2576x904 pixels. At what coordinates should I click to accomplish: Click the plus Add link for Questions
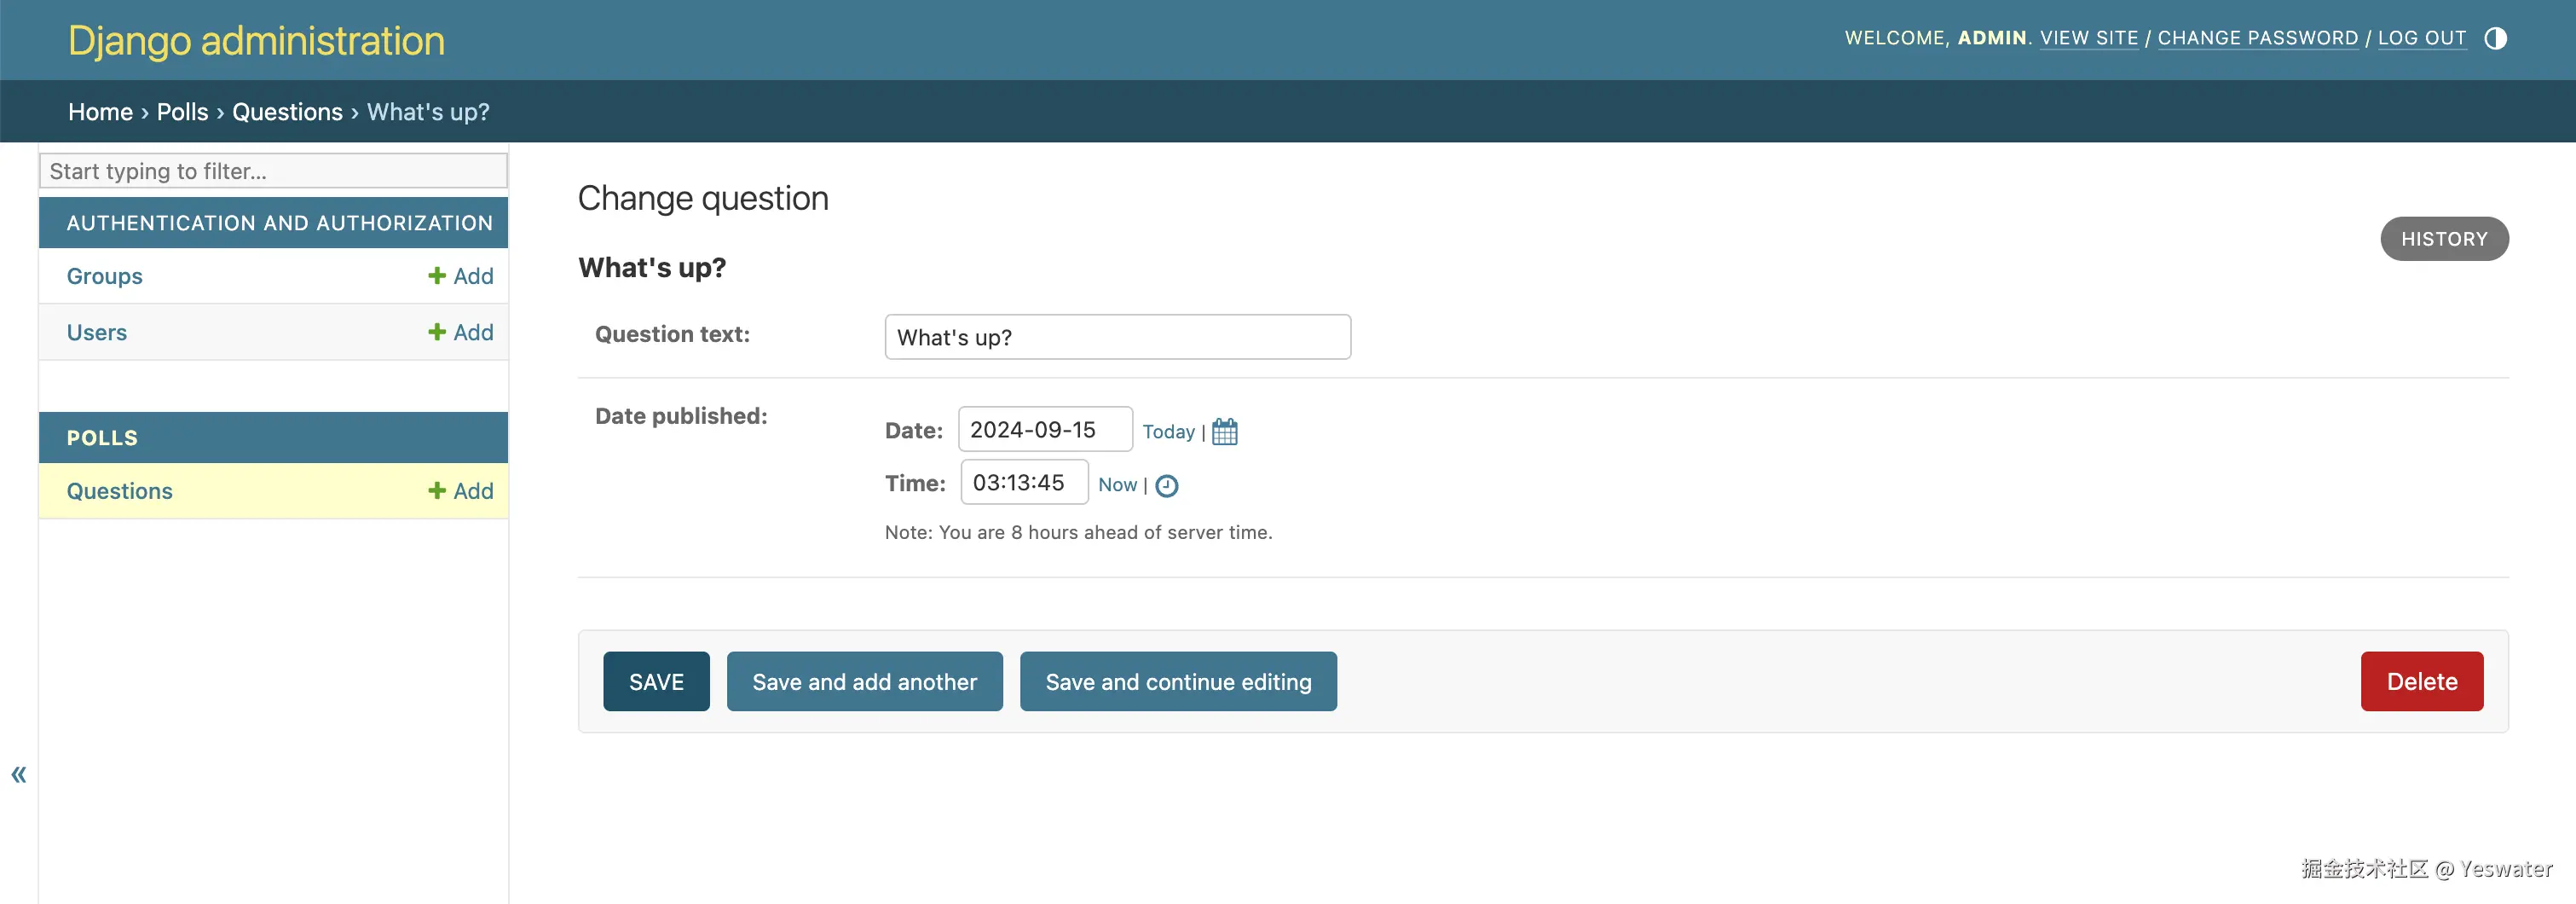pos(460,491)
